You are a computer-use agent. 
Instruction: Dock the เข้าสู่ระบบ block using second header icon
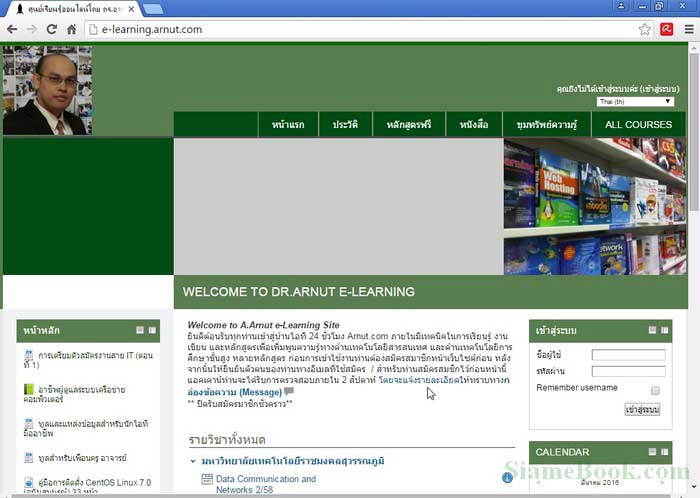(x=665, y=330)
